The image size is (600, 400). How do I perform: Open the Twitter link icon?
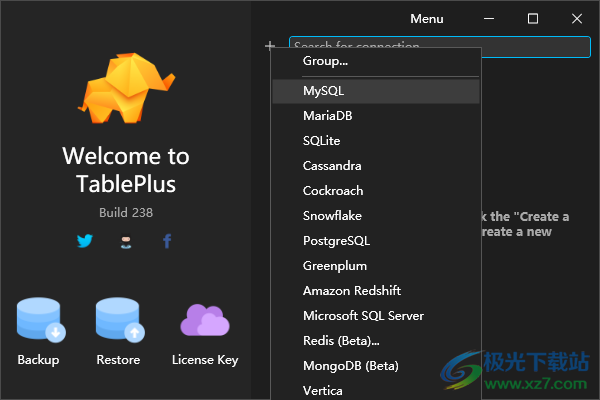click(x=85, y=241)
